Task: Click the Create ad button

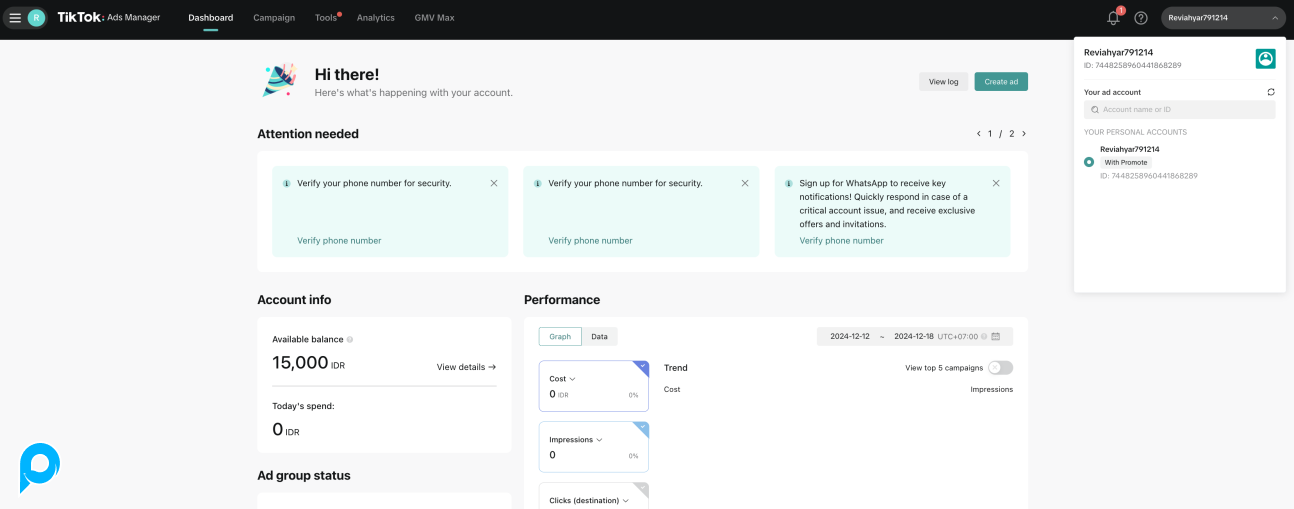Action: click(x=1001, y=82)
